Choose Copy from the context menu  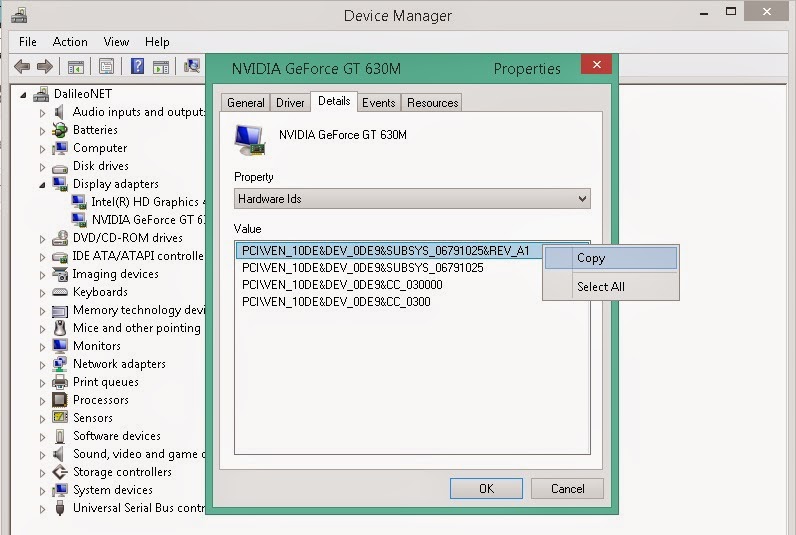click(611, 258)
